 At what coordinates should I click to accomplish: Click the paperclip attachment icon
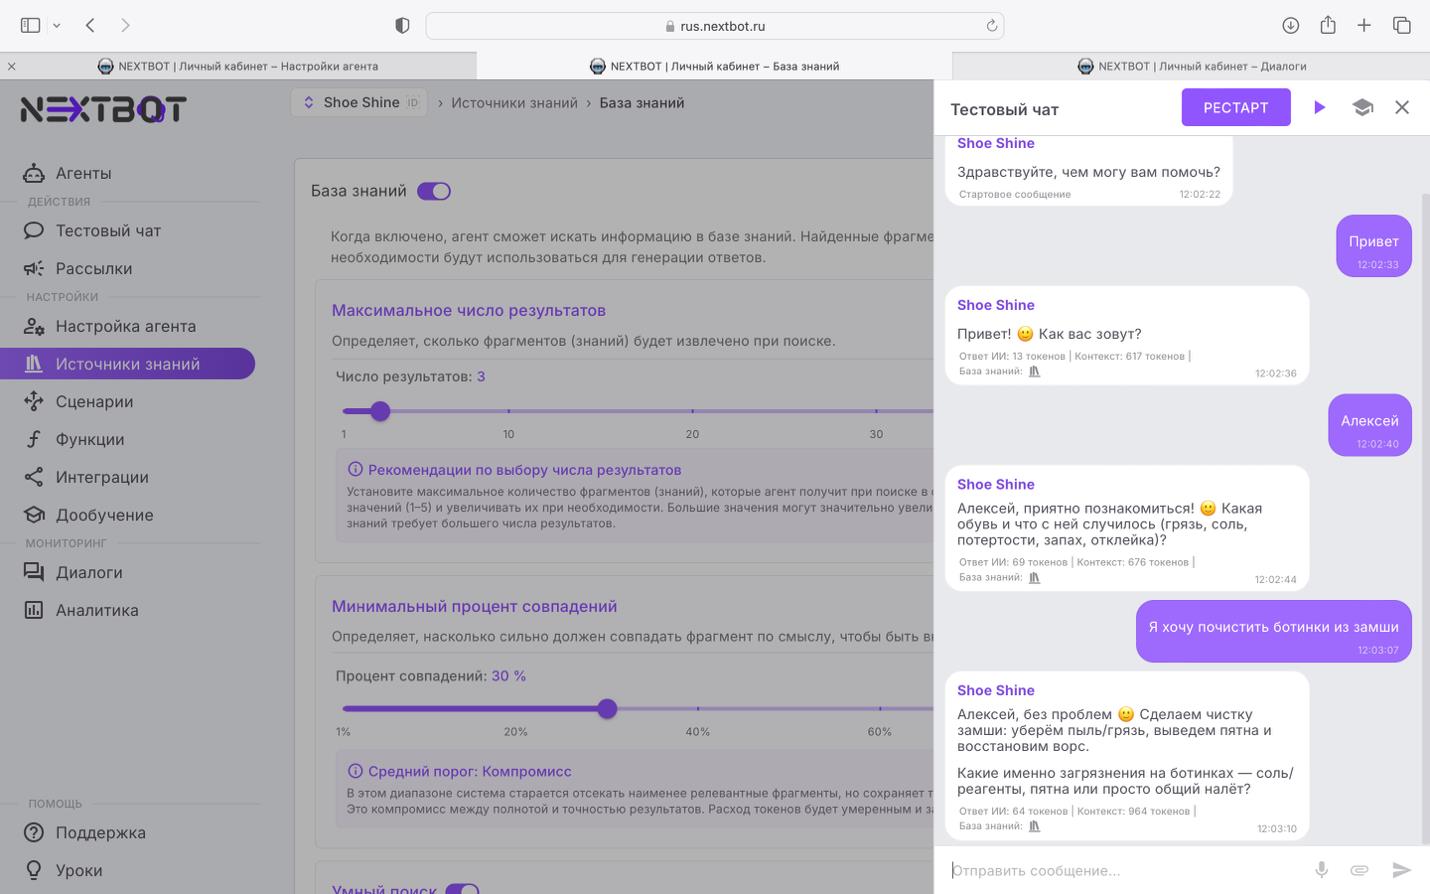point(1359,870)
